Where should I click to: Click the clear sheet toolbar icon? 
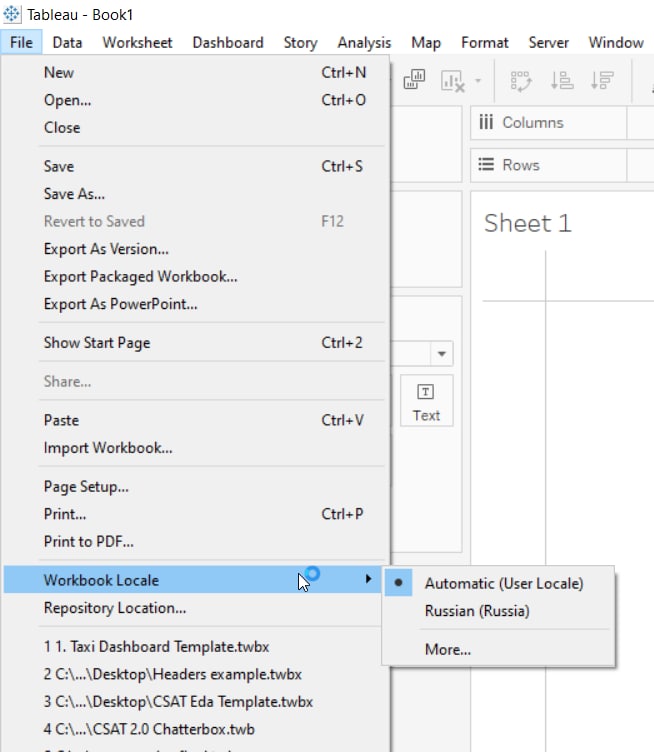(x=453, y=81)
